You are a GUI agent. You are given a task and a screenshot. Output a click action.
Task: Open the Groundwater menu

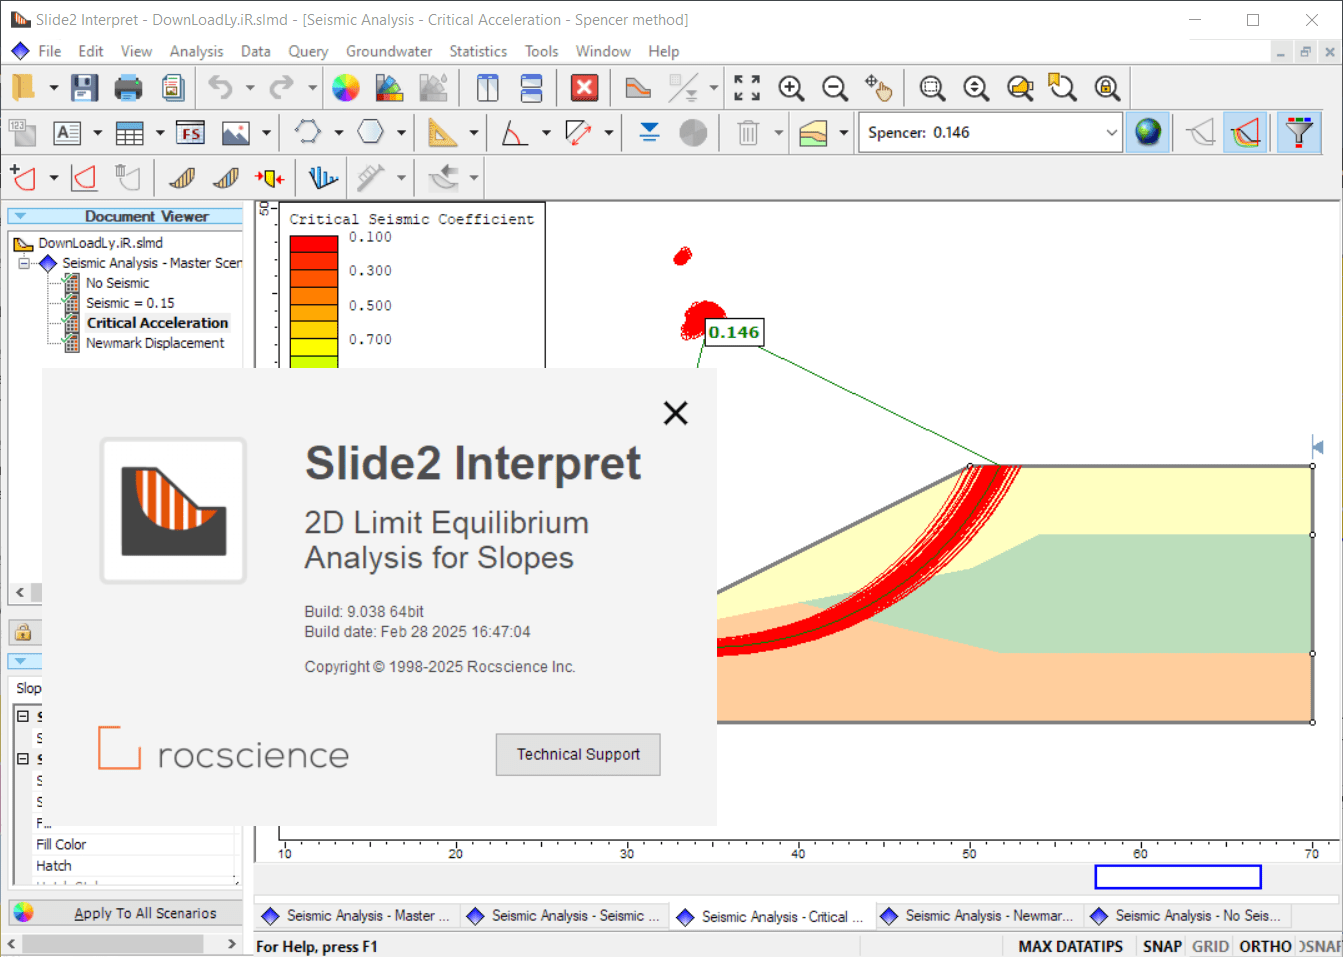[389, 51]
